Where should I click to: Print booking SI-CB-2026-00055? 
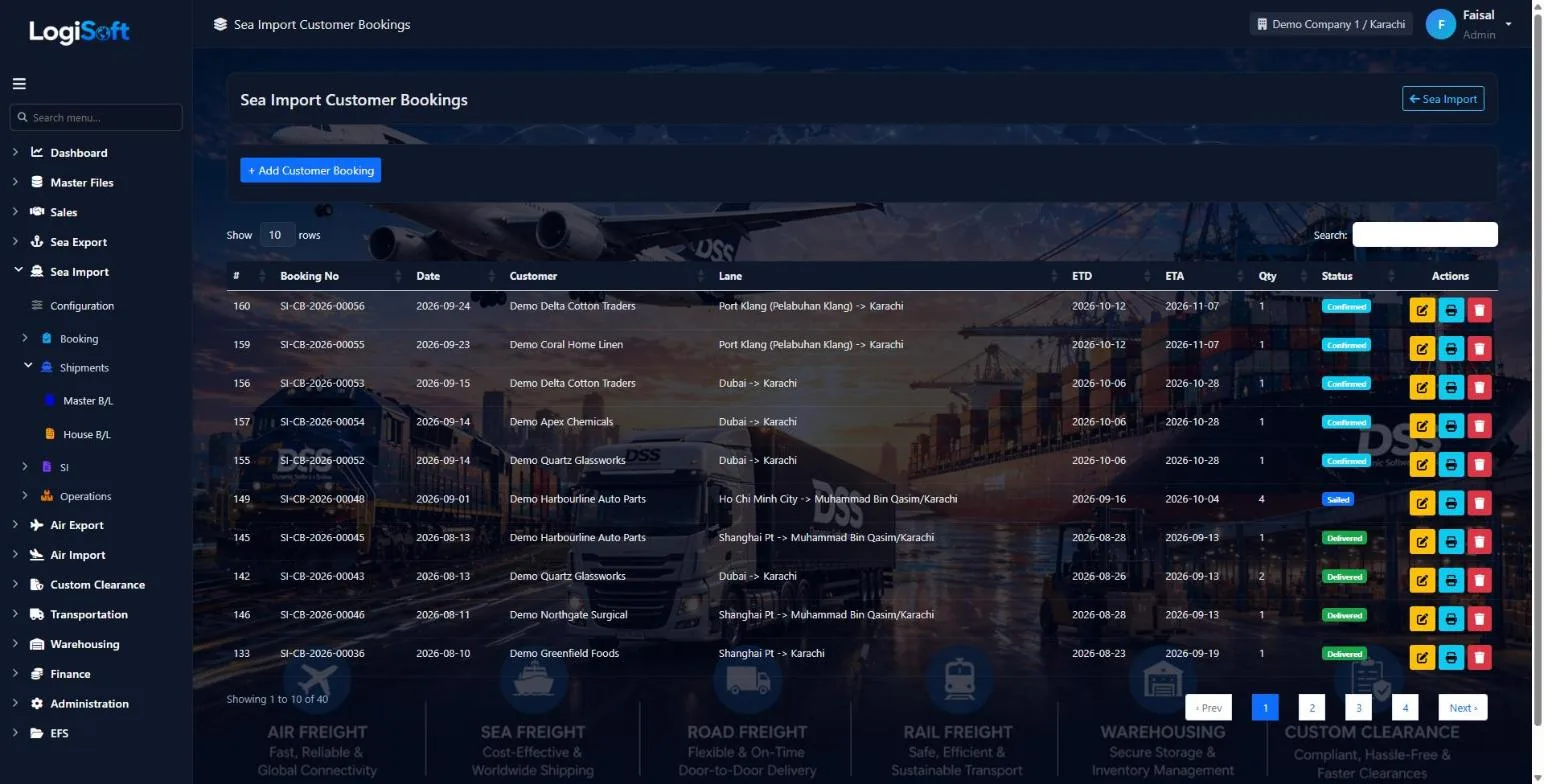pos(1450,348)
